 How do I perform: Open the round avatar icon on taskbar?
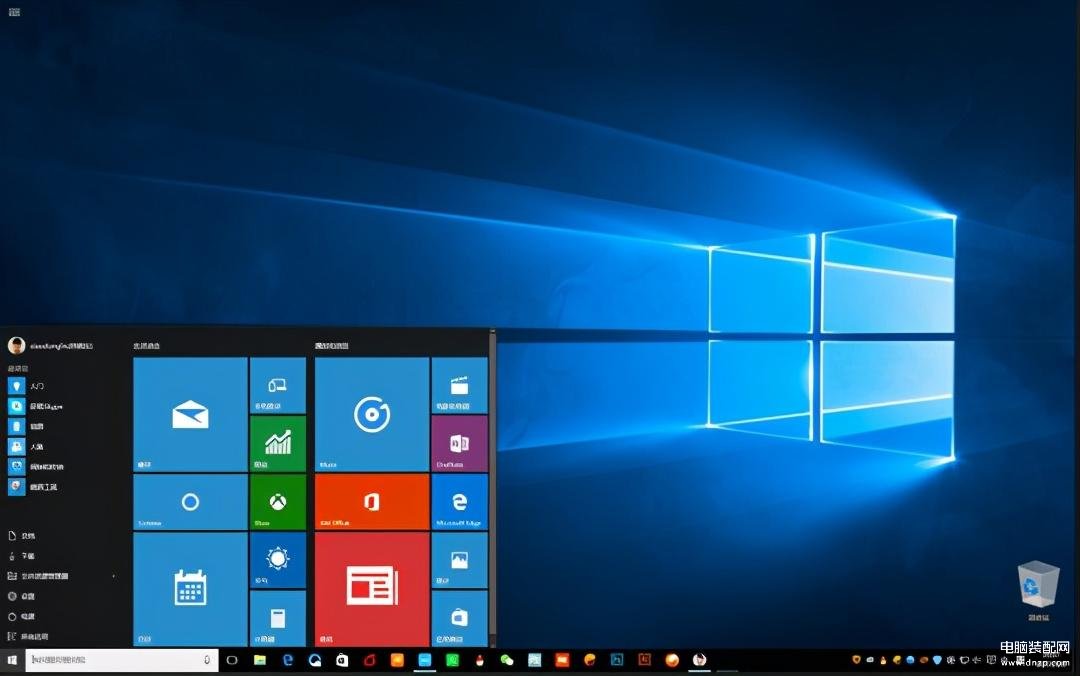click(x=699, y=660)
